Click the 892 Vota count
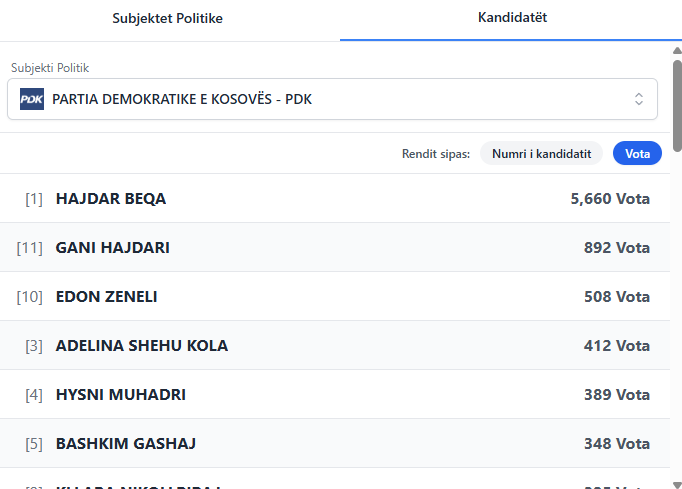Screen dimensions: 682x489 (x=617, y=248)
